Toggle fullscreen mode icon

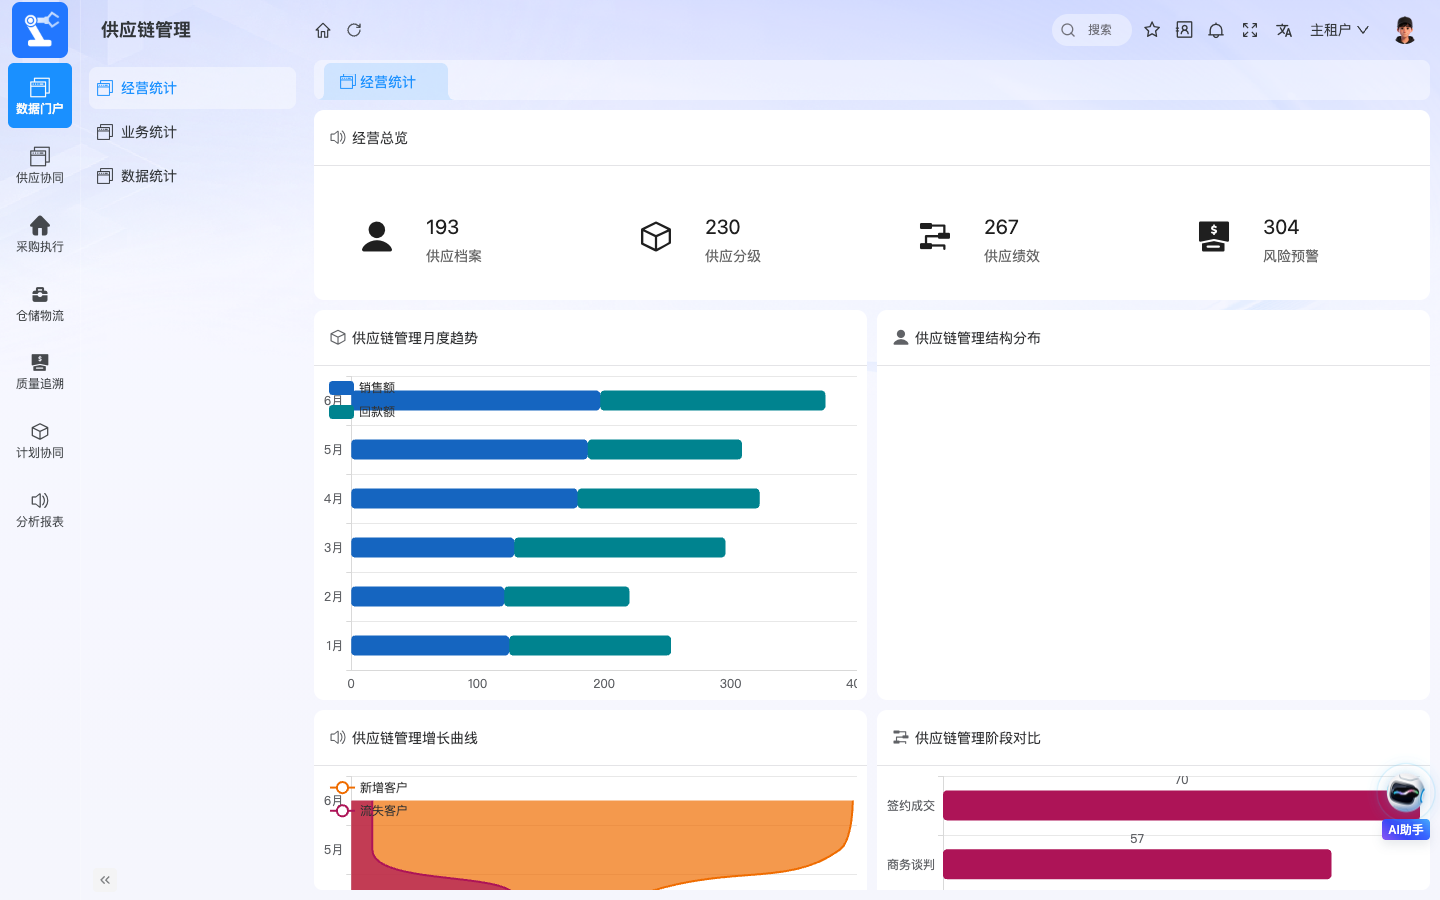click(x=1250, y=30)
